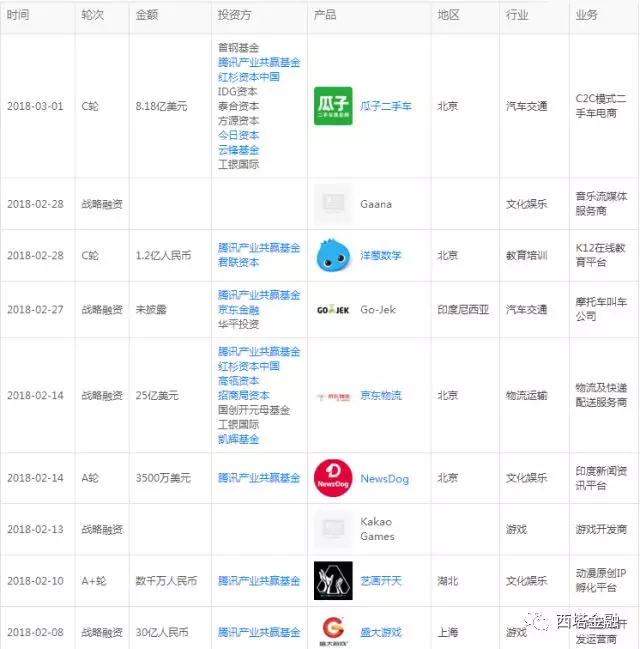Select the 8.18亿美元 amount cell
Screen dimensions: 640x649
pos(161,106)
